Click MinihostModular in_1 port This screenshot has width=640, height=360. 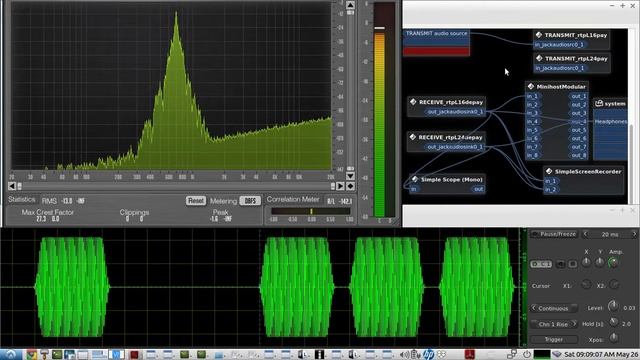pyautogui.click(x=533, y=96)
